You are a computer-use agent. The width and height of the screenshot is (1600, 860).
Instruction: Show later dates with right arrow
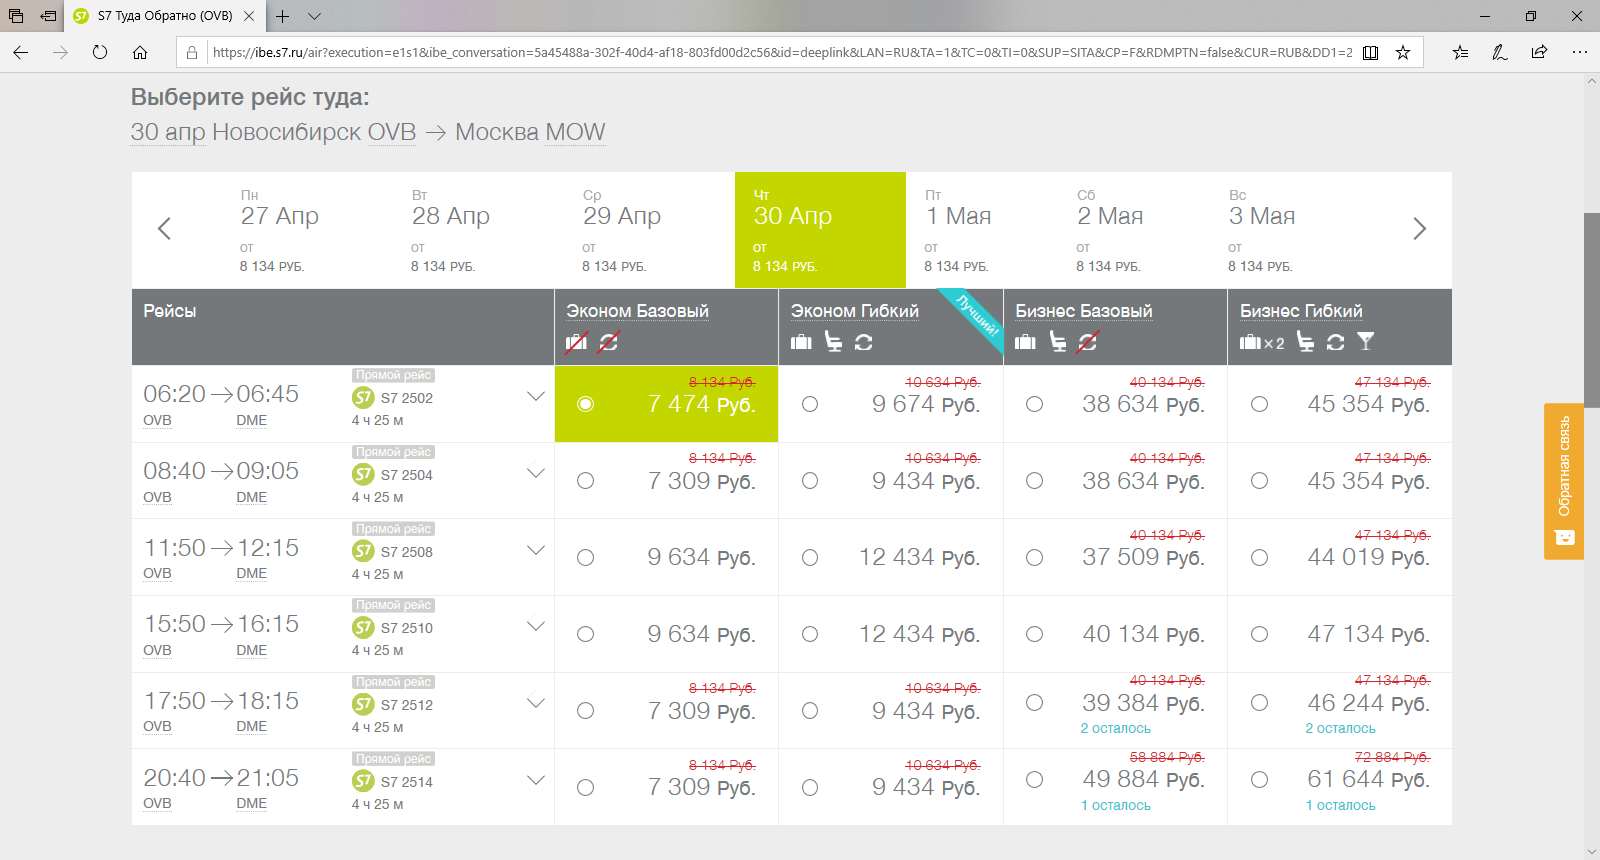pos(1419,229)
